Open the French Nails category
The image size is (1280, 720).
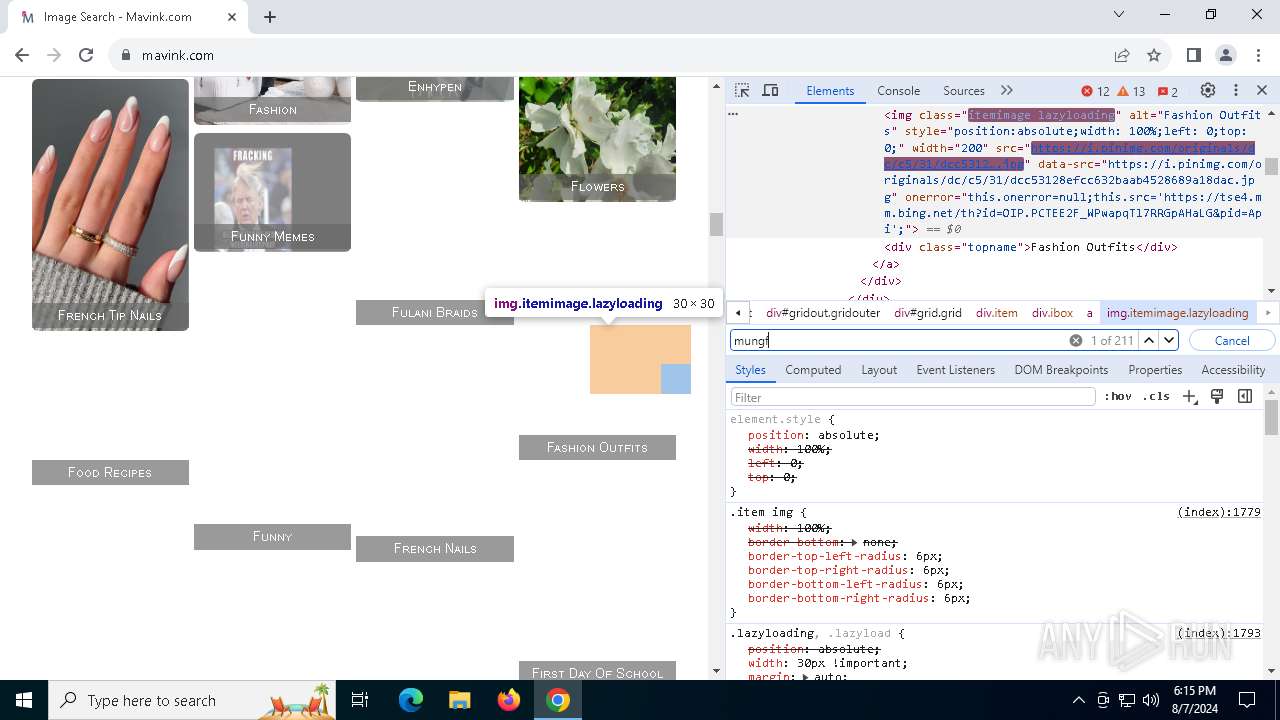434,548
